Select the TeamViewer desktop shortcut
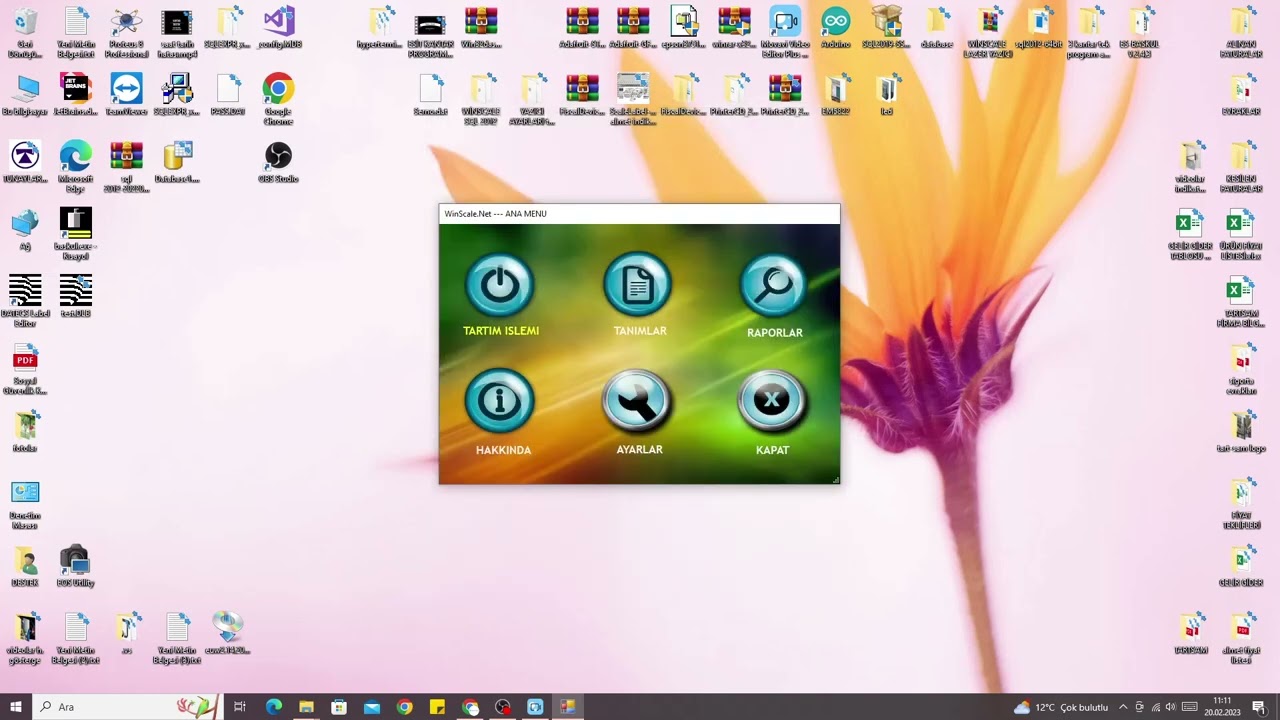1280x720 pixels. tap(126, 94)
